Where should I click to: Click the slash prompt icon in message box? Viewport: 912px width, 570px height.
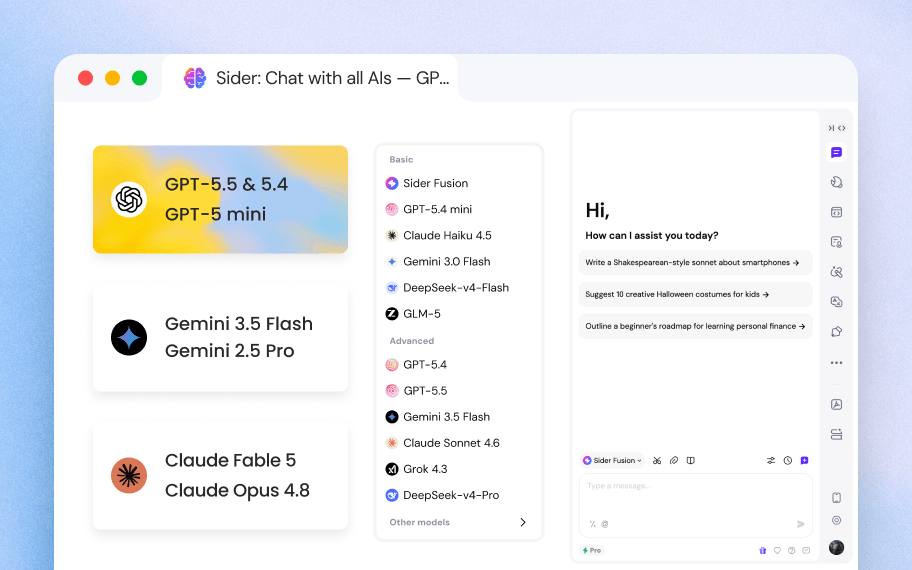(593, 524)
